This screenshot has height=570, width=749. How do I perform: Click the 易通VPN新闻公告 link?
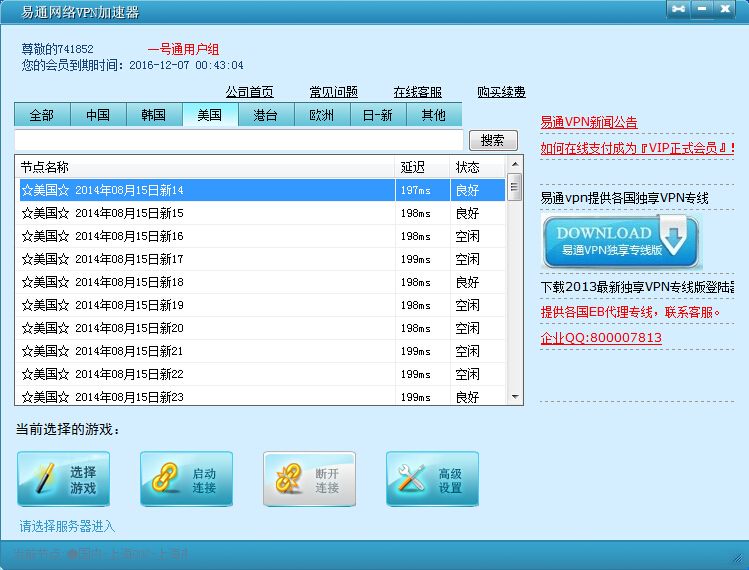pyautogui.click(x=589, y=122)
